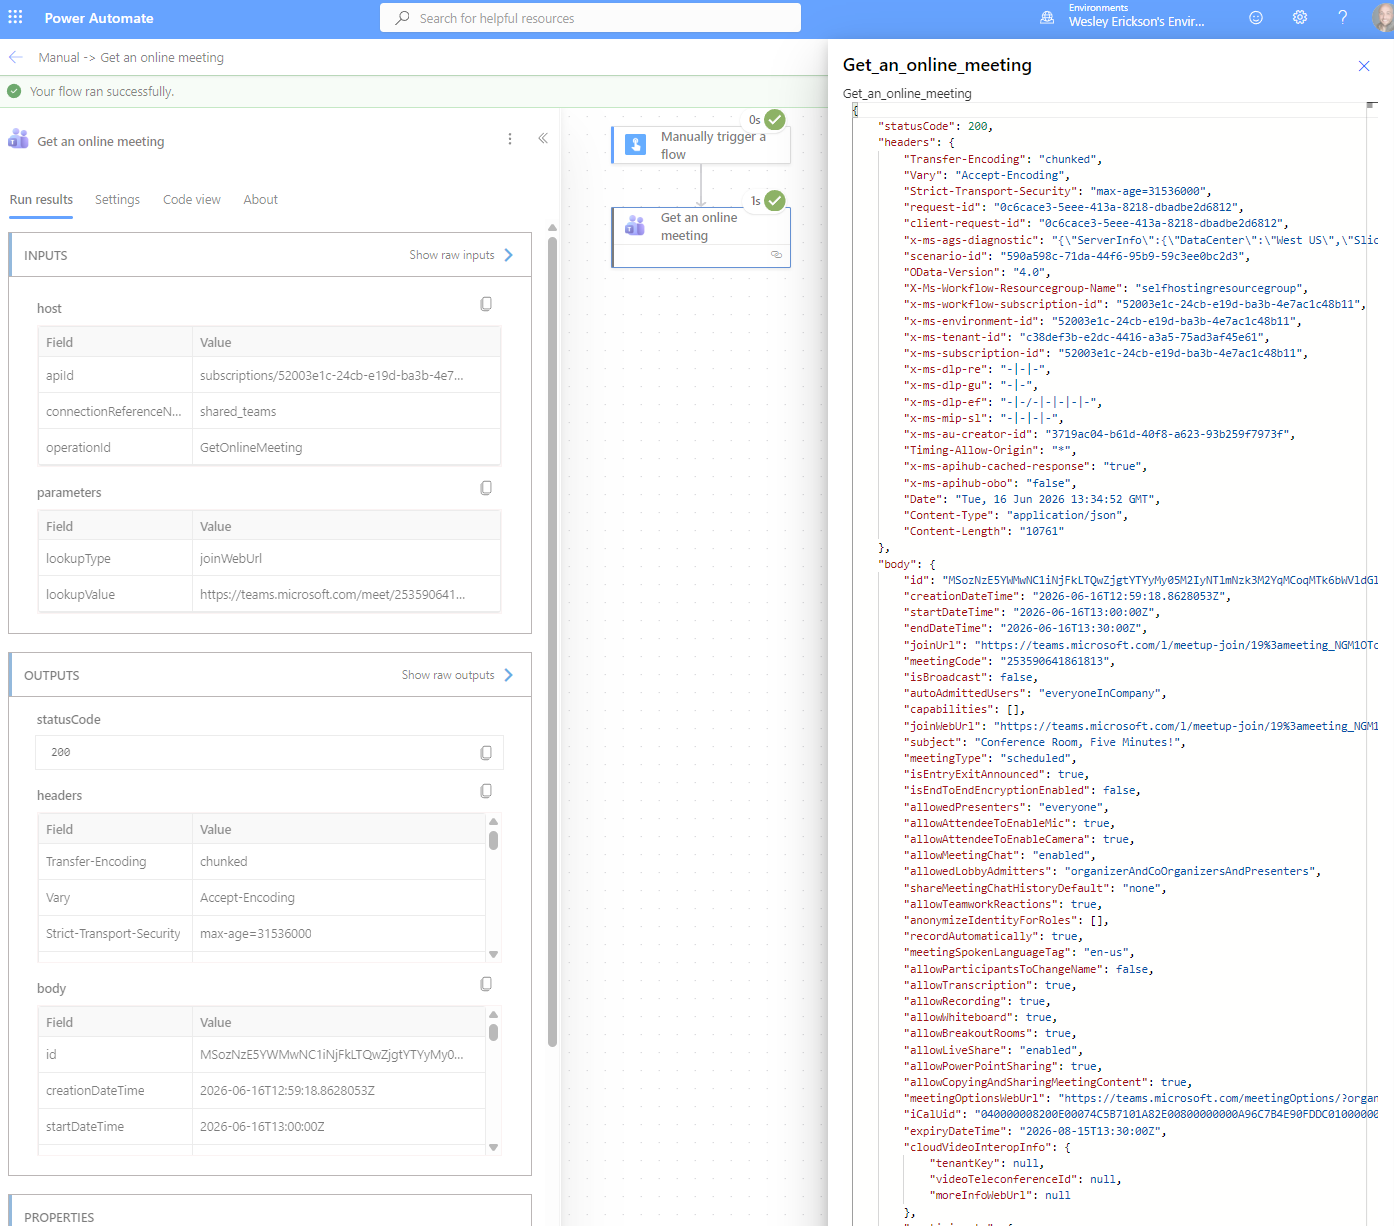Select the Manually trigger a flow card
1394x1226 pixels.
[701, 145]
